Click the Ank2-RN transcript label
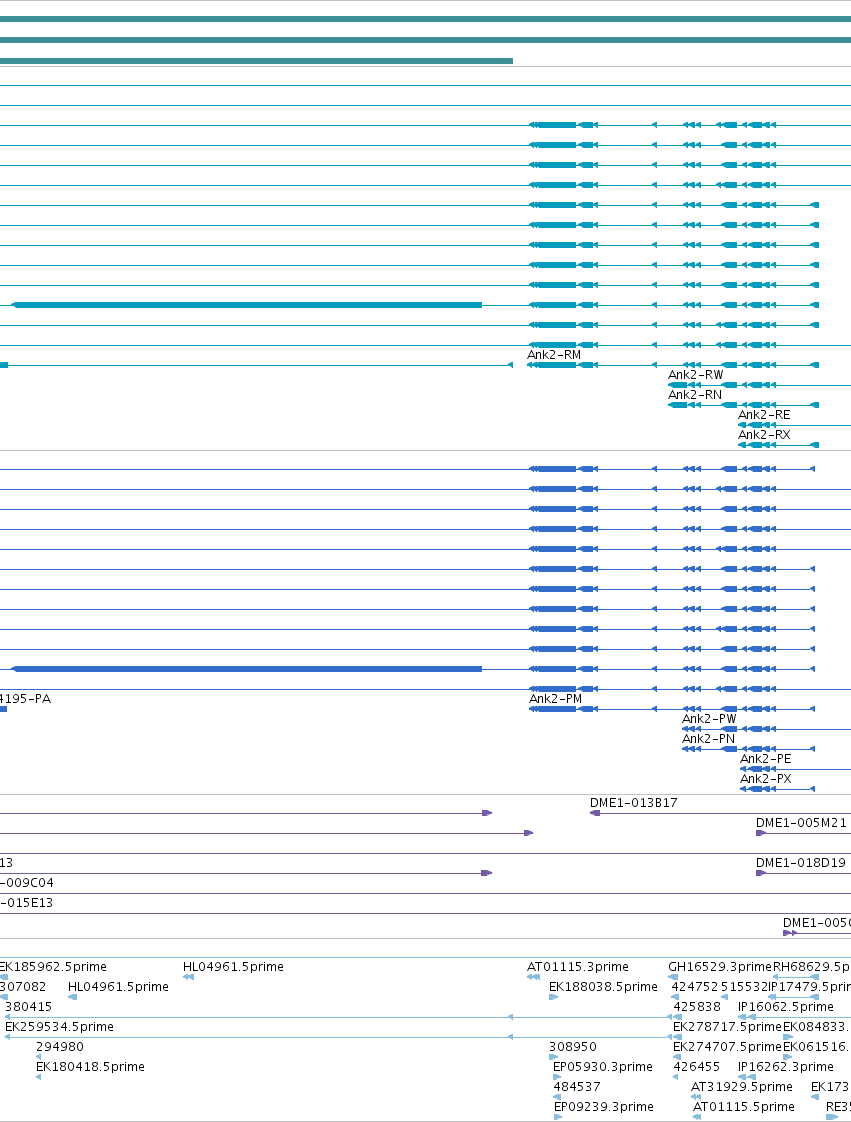The image size is (851, 1122). pyautogui.click(x=695, y=395)
